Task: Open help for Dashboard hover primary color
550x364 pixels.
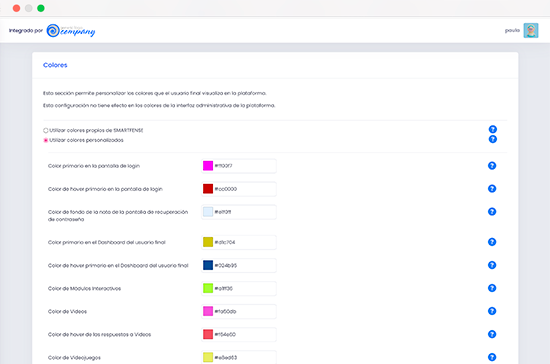Action: pos(492,265)
